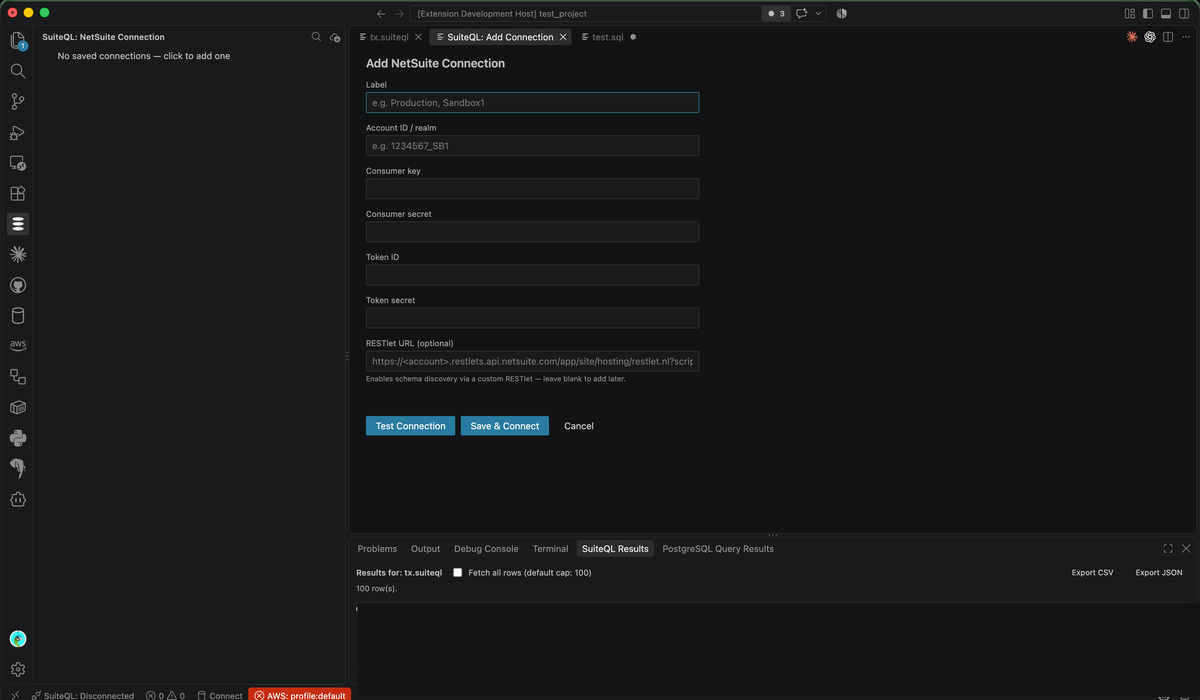Click the orange Claude icon in editor toolbar

(x=1132, y=37)
